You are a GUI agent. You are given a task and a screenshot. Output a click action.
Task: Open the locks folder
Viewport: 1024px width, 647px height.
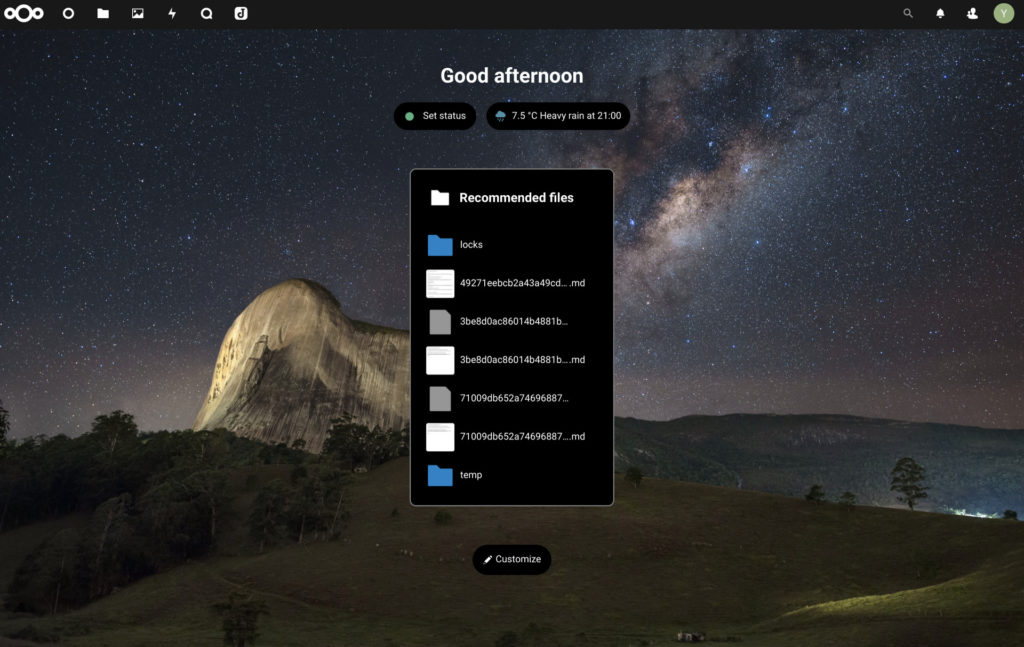pyautogui.click(x=511, y=245)
